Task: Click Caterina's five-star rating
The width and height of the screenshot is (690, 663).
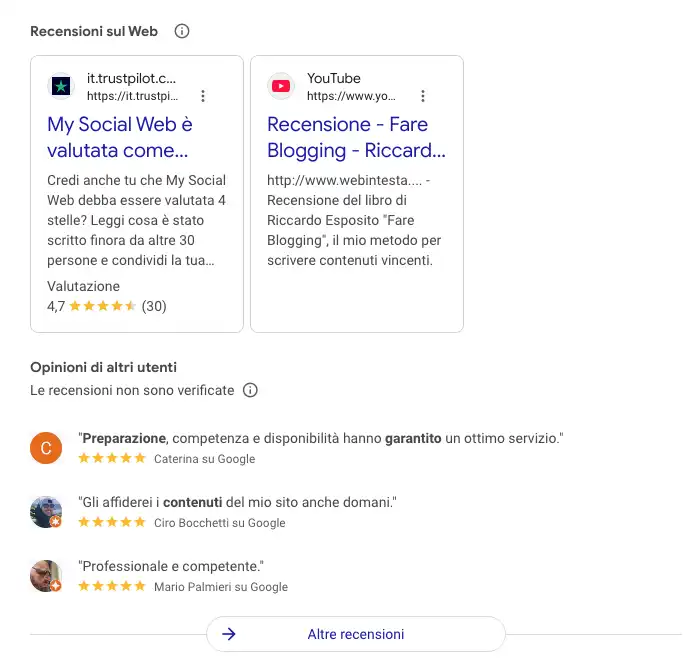Action: 112,458
